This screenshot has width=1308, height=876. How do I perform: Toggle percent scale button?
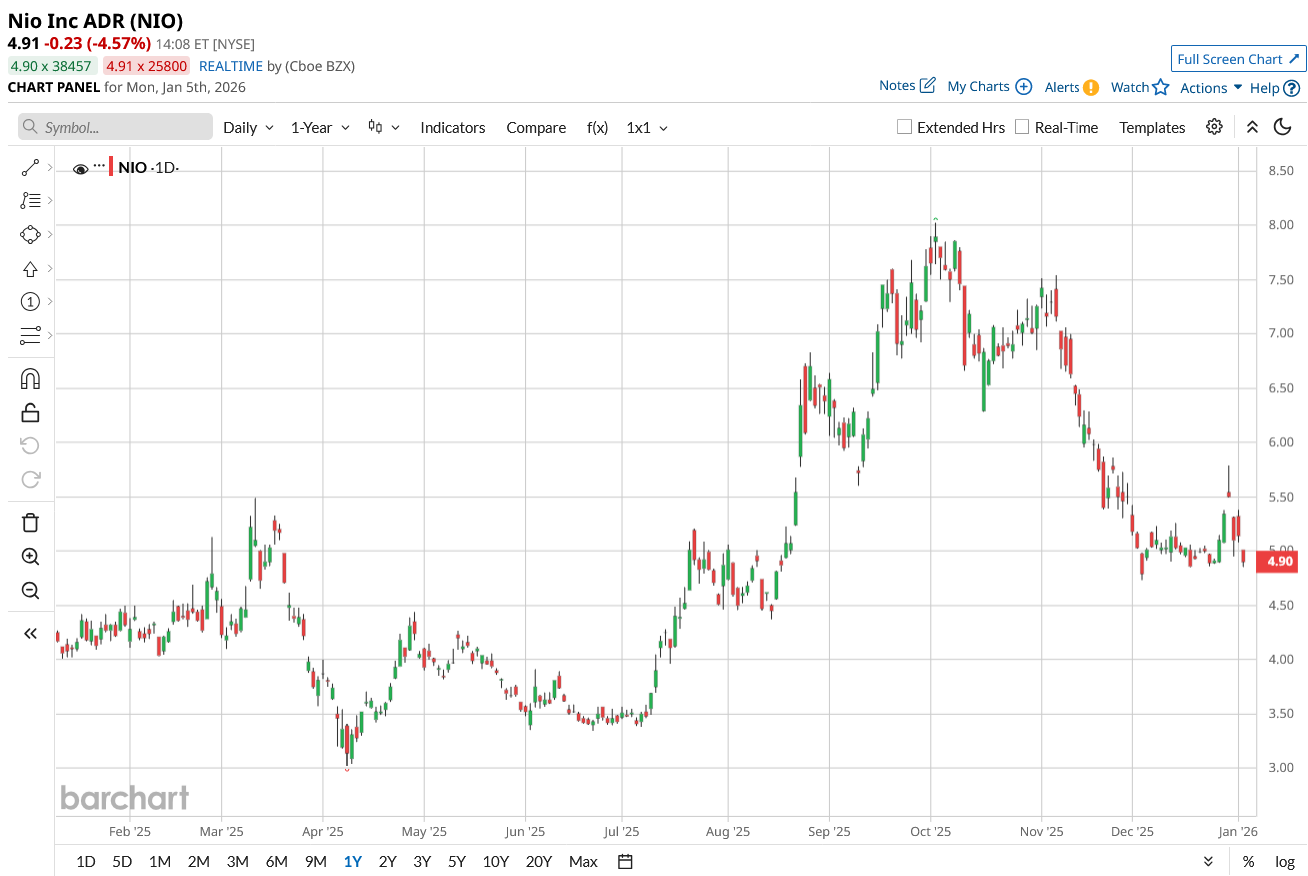click(1248, 861)
